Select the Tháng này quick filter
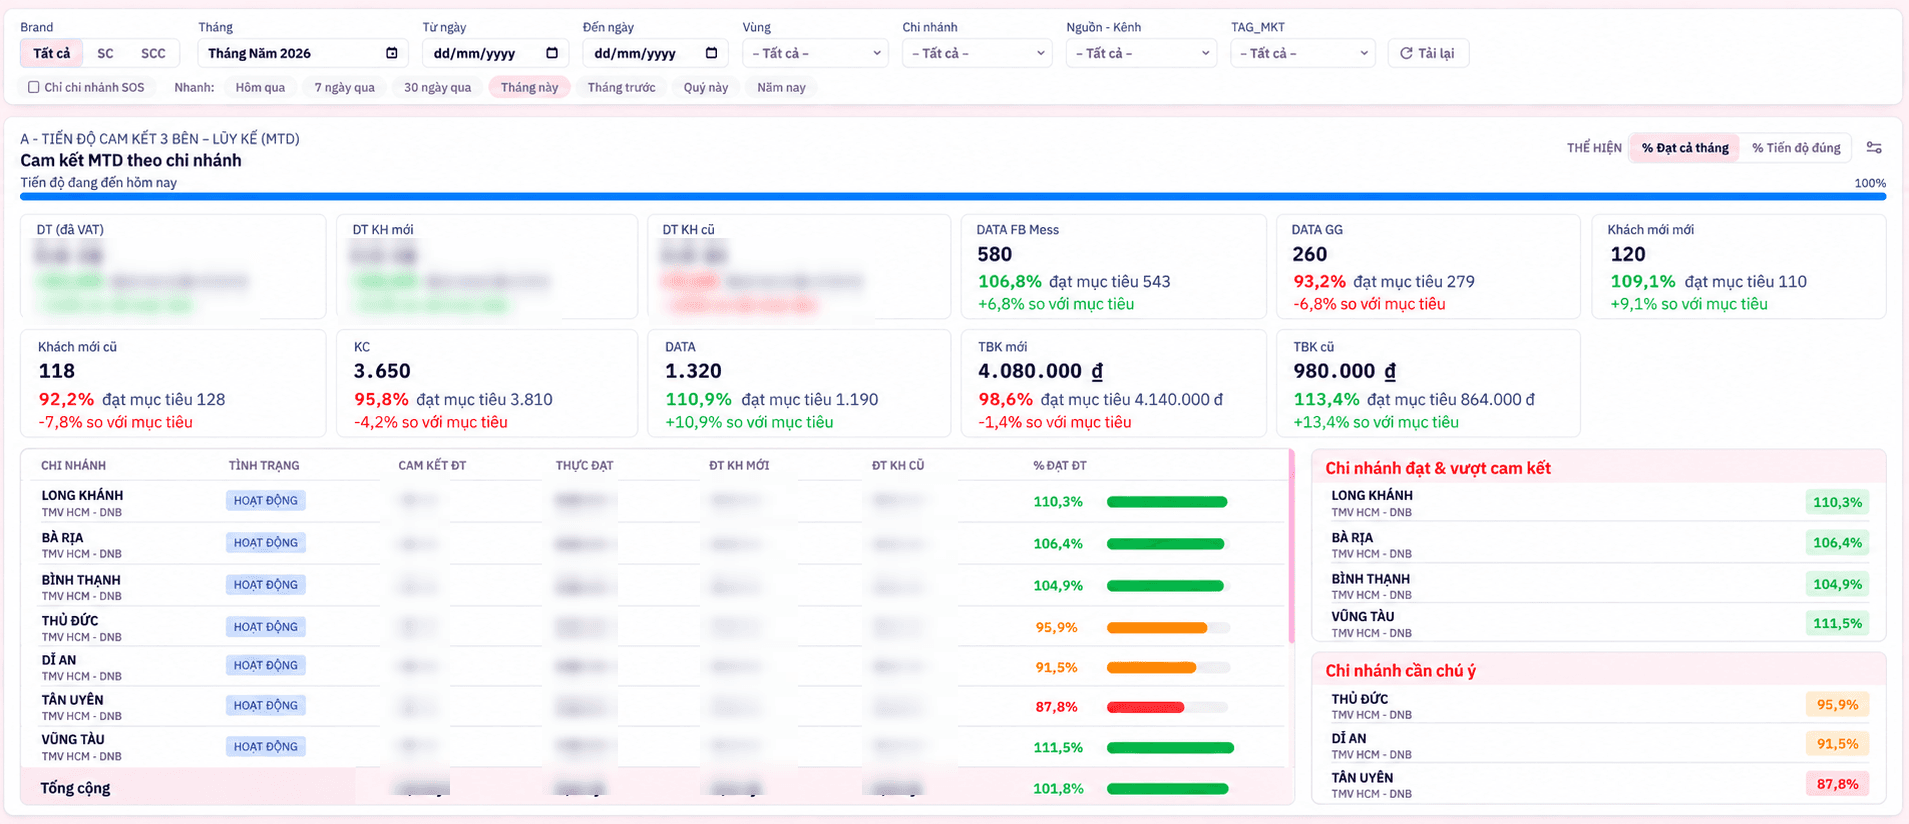The width and height of the screenshot is (1909, 824). click(x=529, y=87)
